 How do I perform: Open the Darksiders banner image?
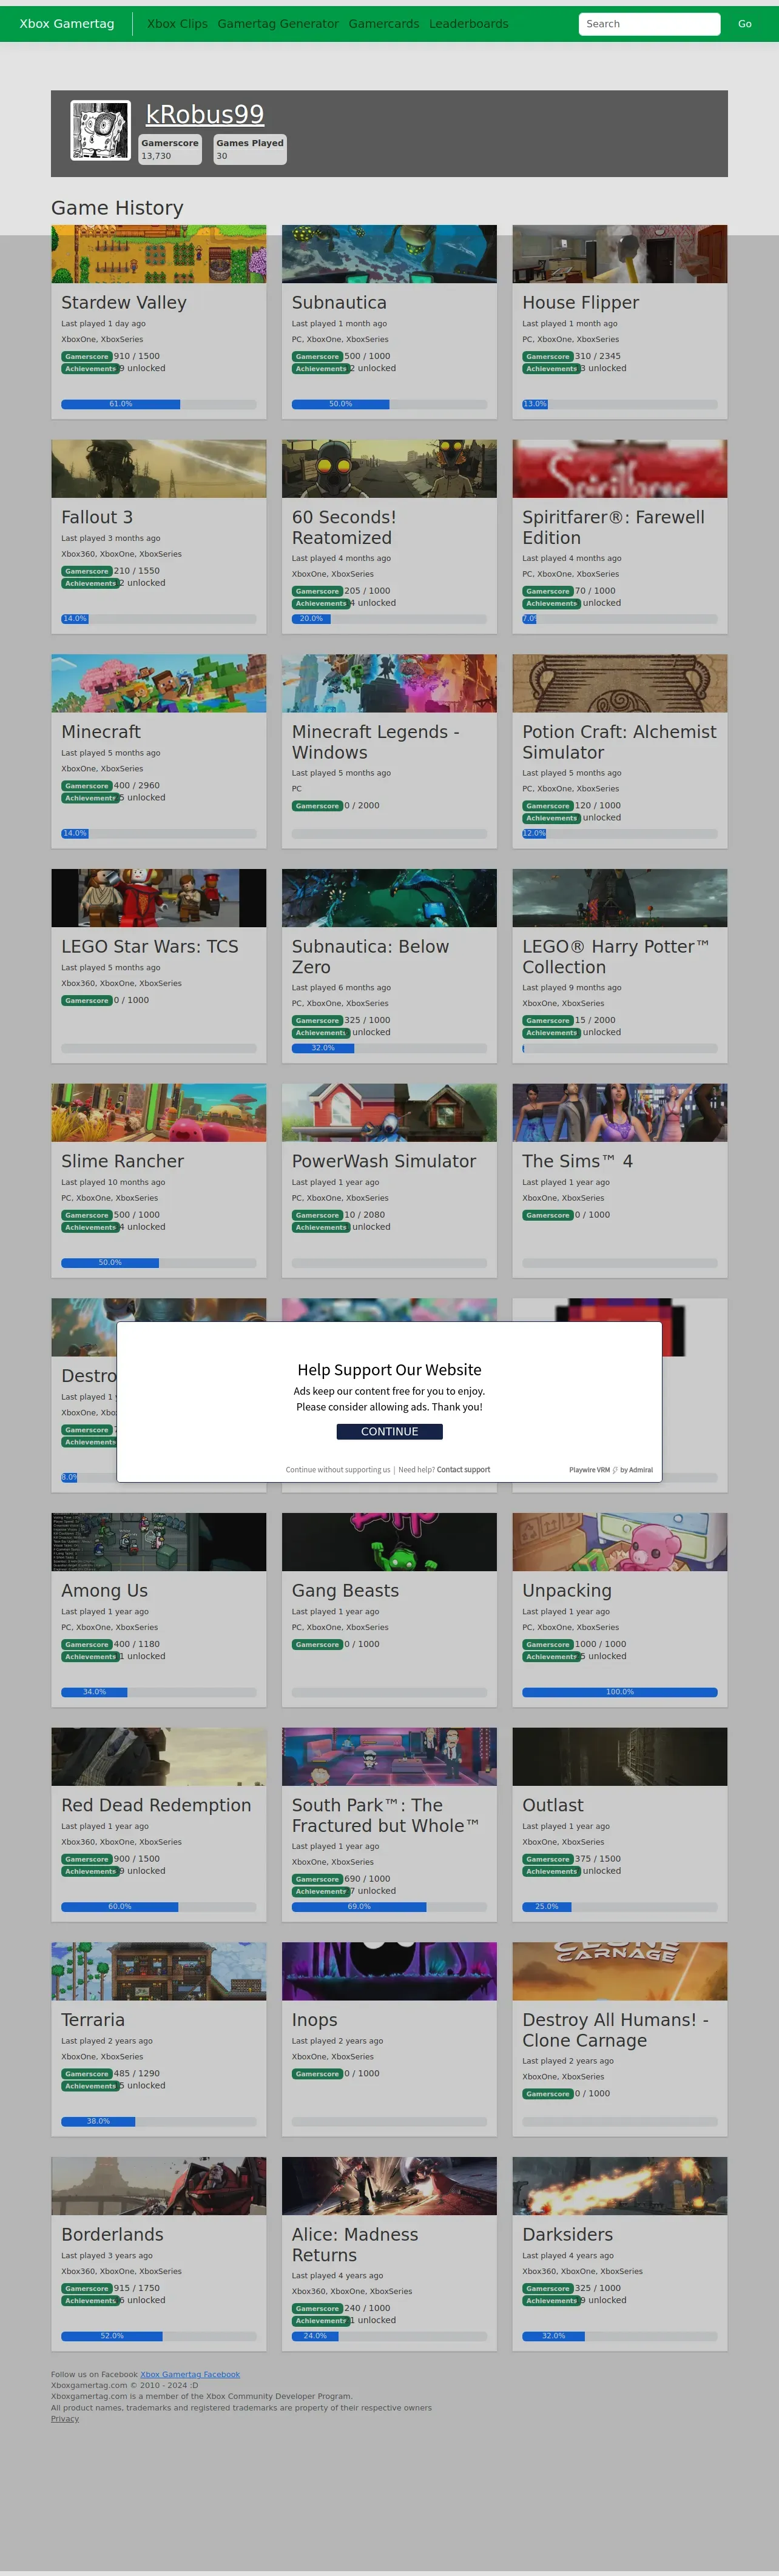[x=620, y=2186]
